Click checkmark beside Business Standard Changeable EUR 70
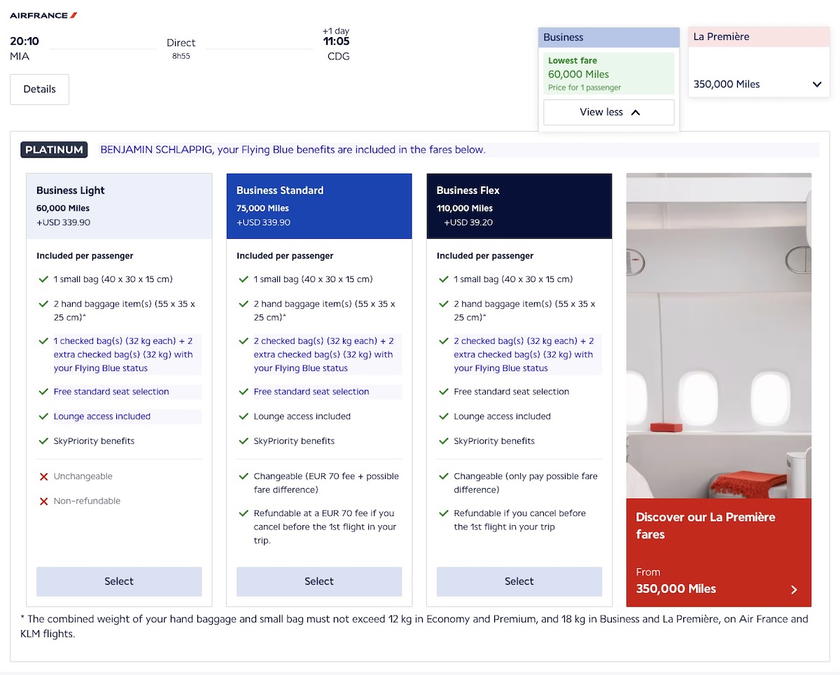This screenshot has height=675, width=840. pos(244,476)
